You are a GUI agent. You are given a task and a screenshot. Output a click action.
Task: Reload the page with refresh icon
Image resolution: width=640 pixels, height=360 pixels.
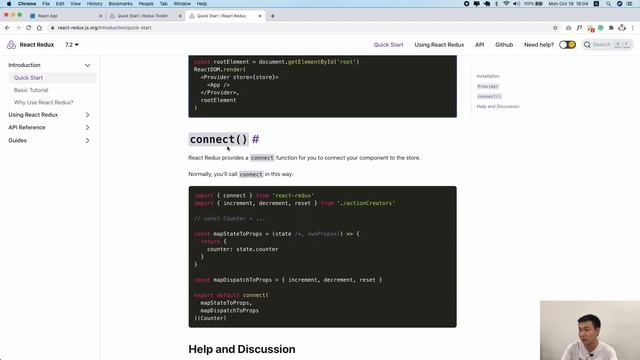[29, 28]
